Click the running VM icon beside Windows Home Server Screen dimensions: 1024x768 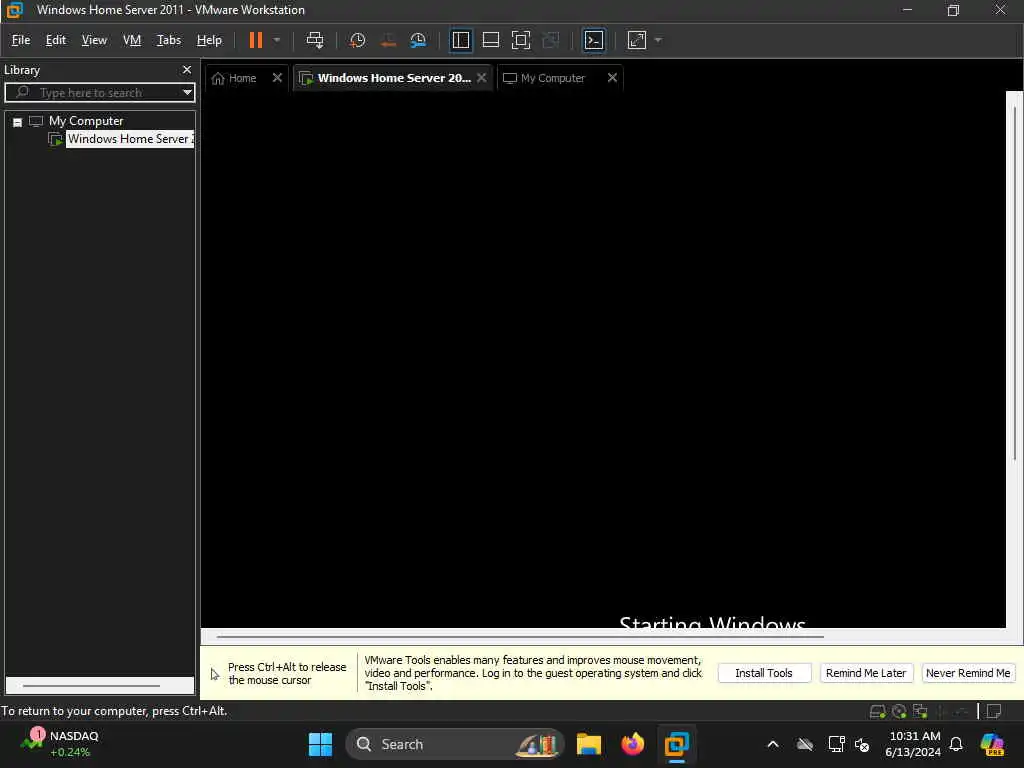tap(56, 139)
